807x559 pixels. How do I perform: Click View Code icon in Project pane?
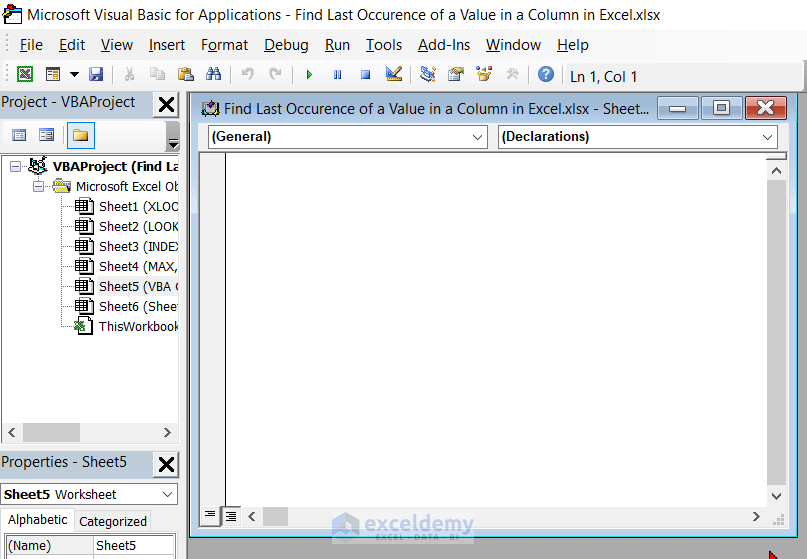tap(19, 135)
